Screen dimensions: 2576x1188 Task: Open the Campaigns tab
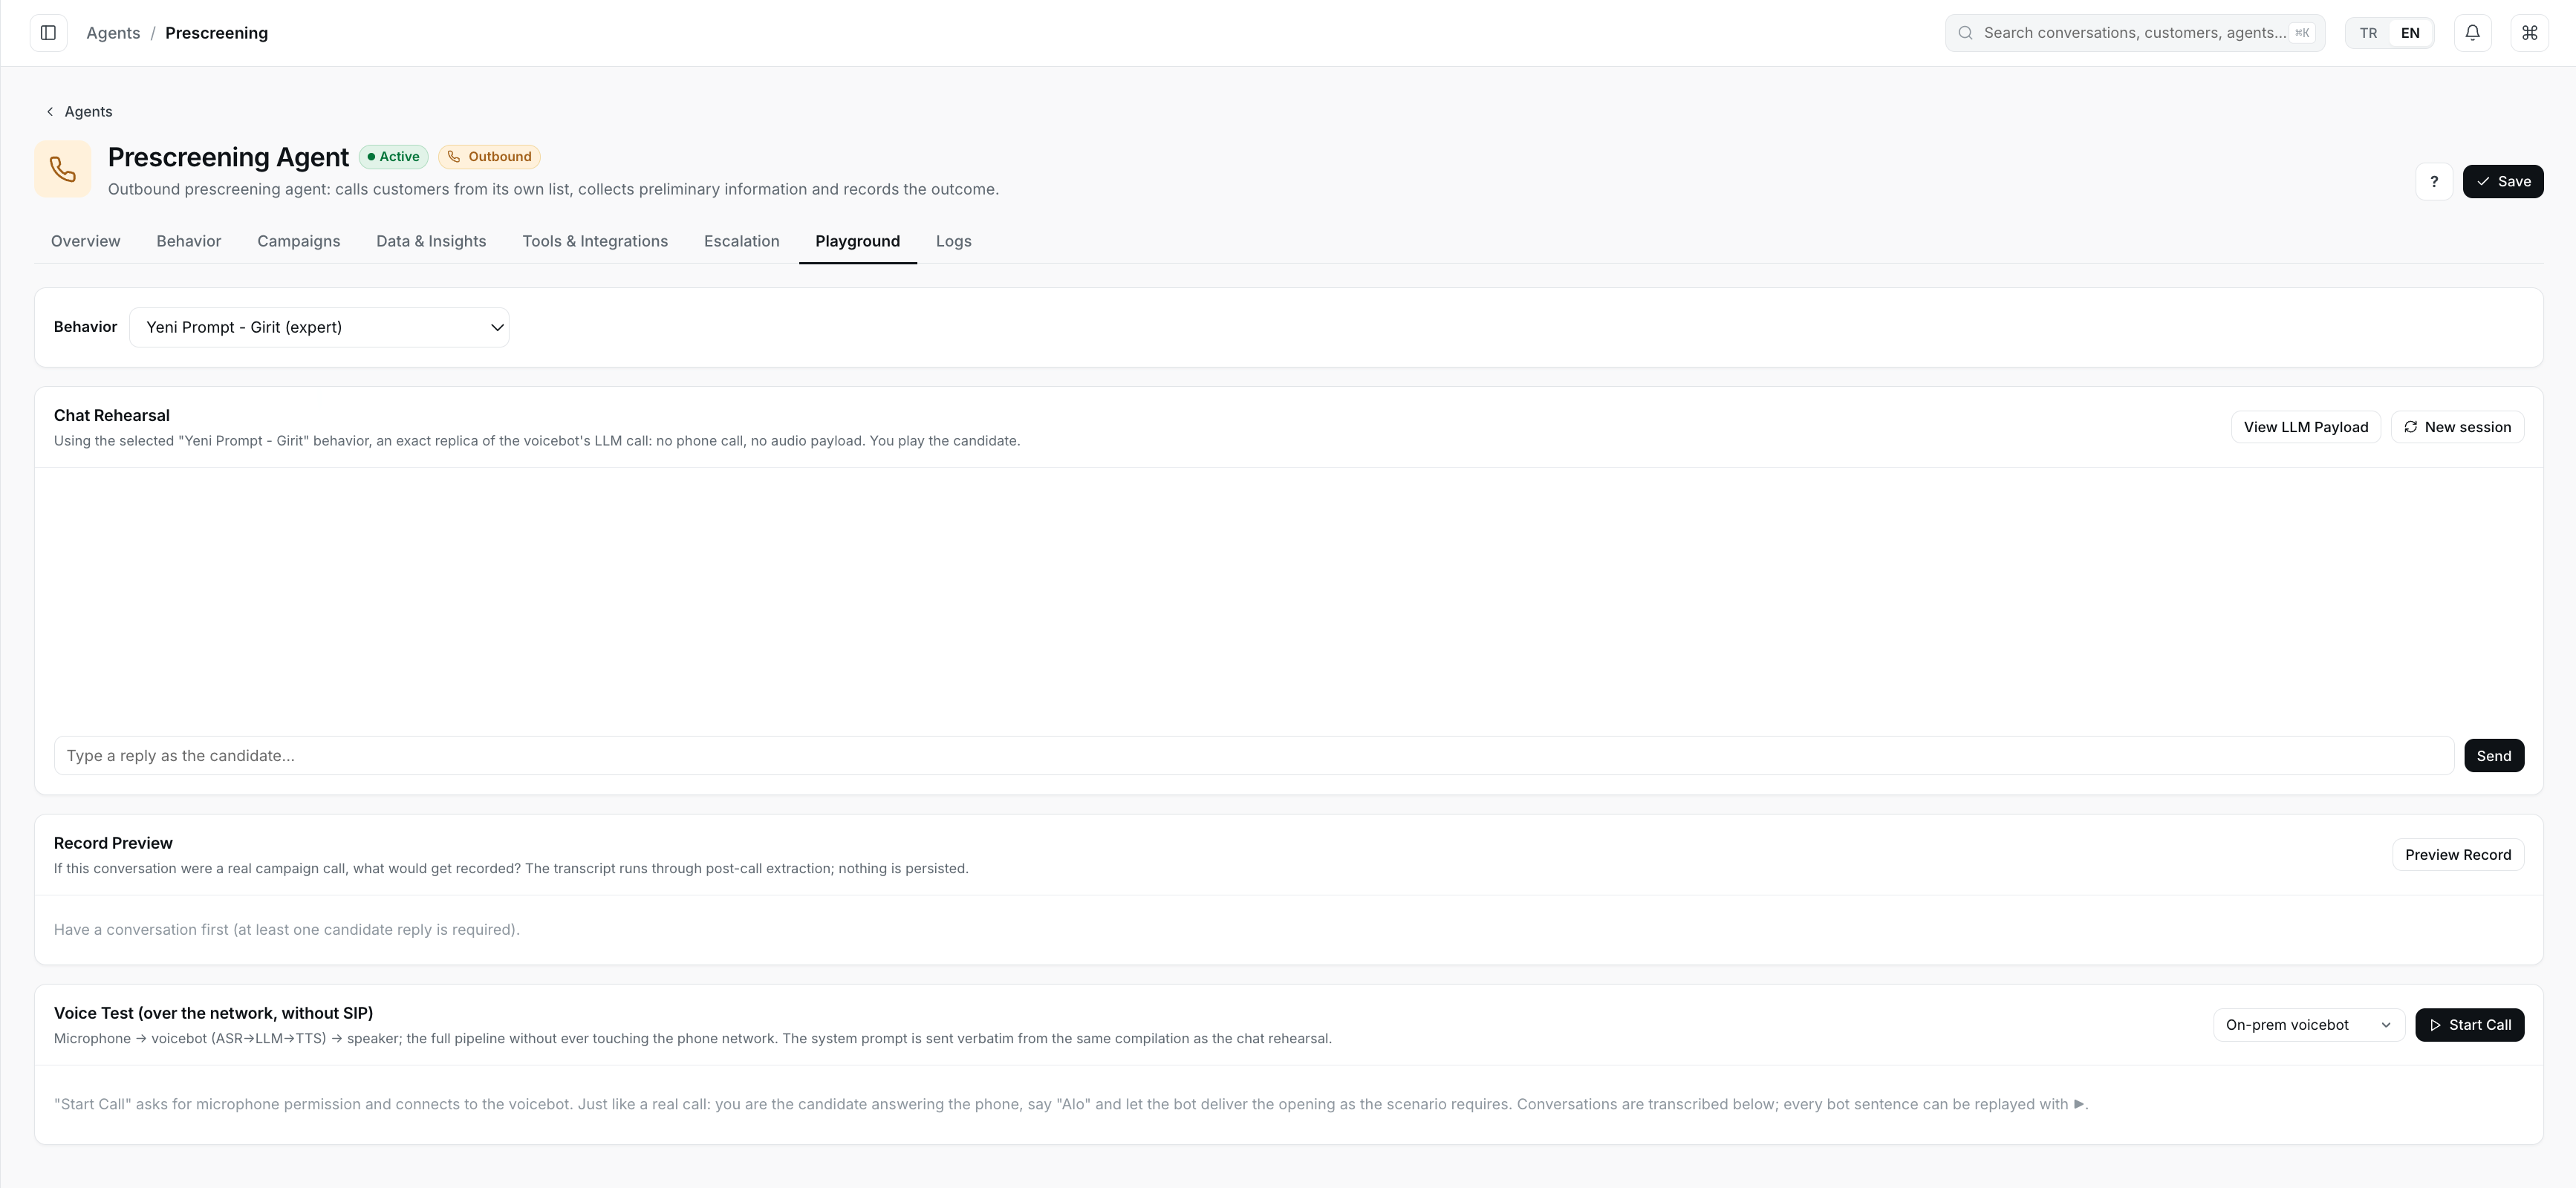click(x=299, y=241)
